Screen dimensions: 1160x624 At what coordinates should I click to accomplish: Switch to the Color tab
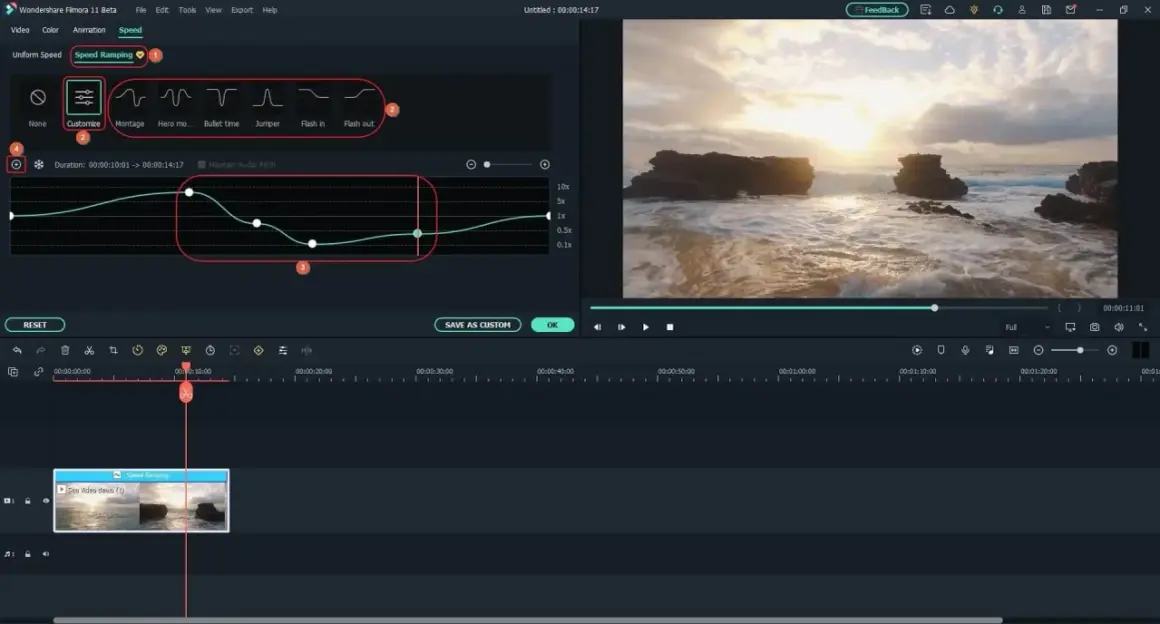pos(50,30)
